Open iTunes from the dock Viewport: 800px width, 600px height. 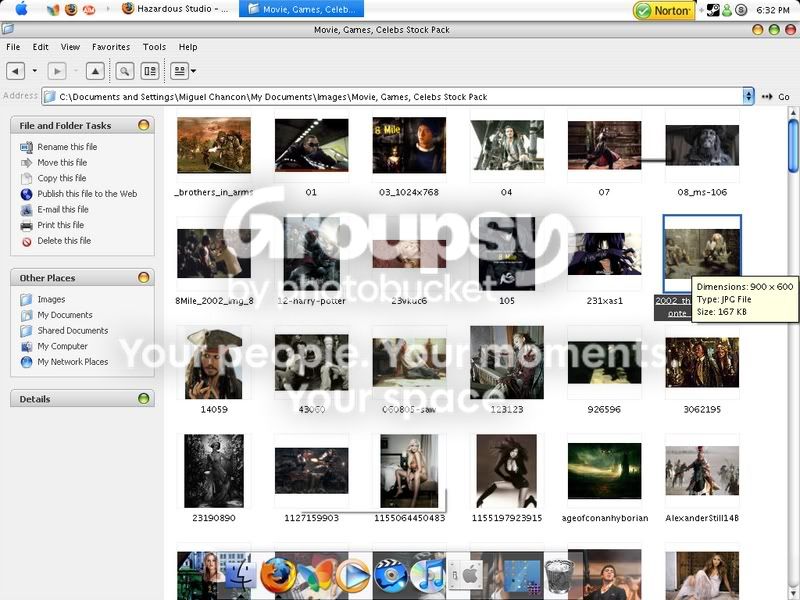click(x=428, y=576)
